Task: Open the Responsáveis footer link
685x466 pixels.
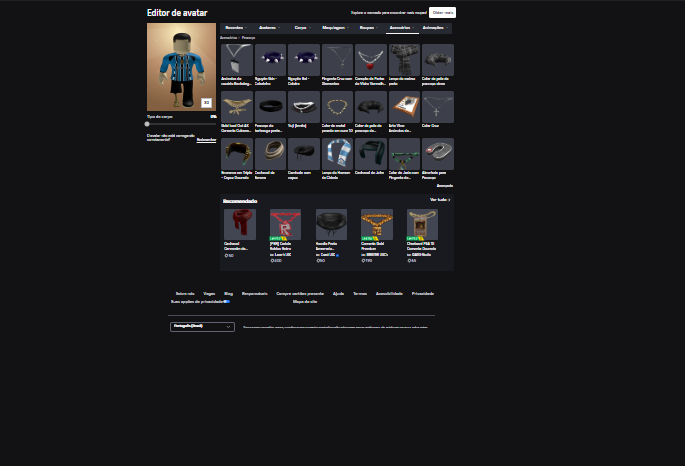Action: [x=255, y=293]
